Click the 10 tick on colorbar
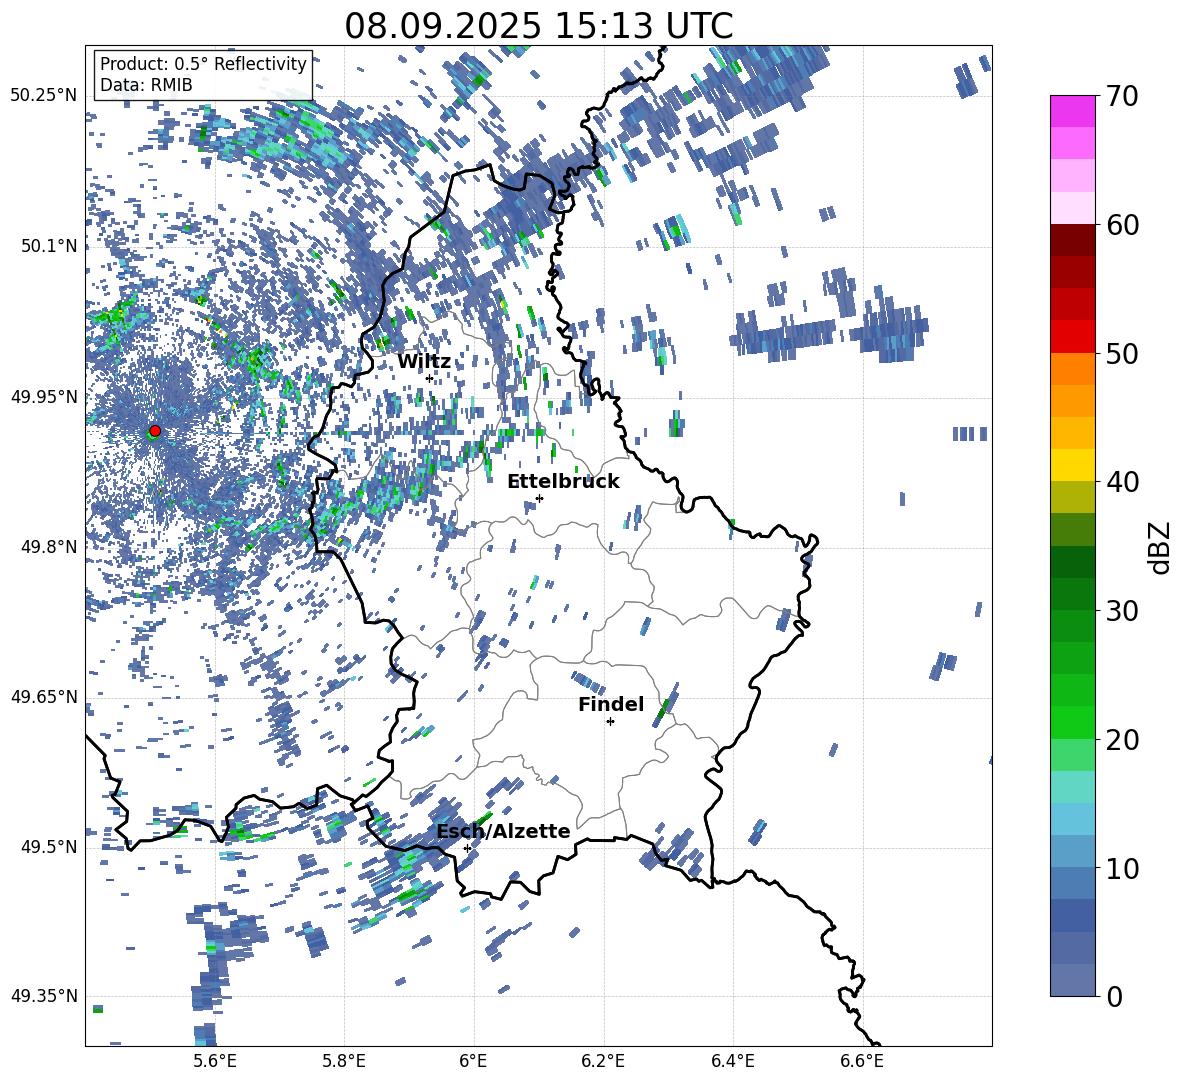The height and width of the screenshot is (1081, 1184). click(x=1121, y=868)
